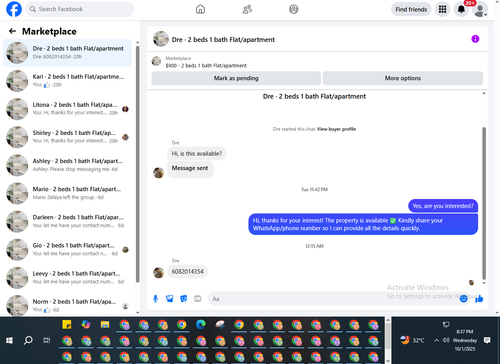Open the account profile menu
Screen dimensions: 500x364
point(480,10)
